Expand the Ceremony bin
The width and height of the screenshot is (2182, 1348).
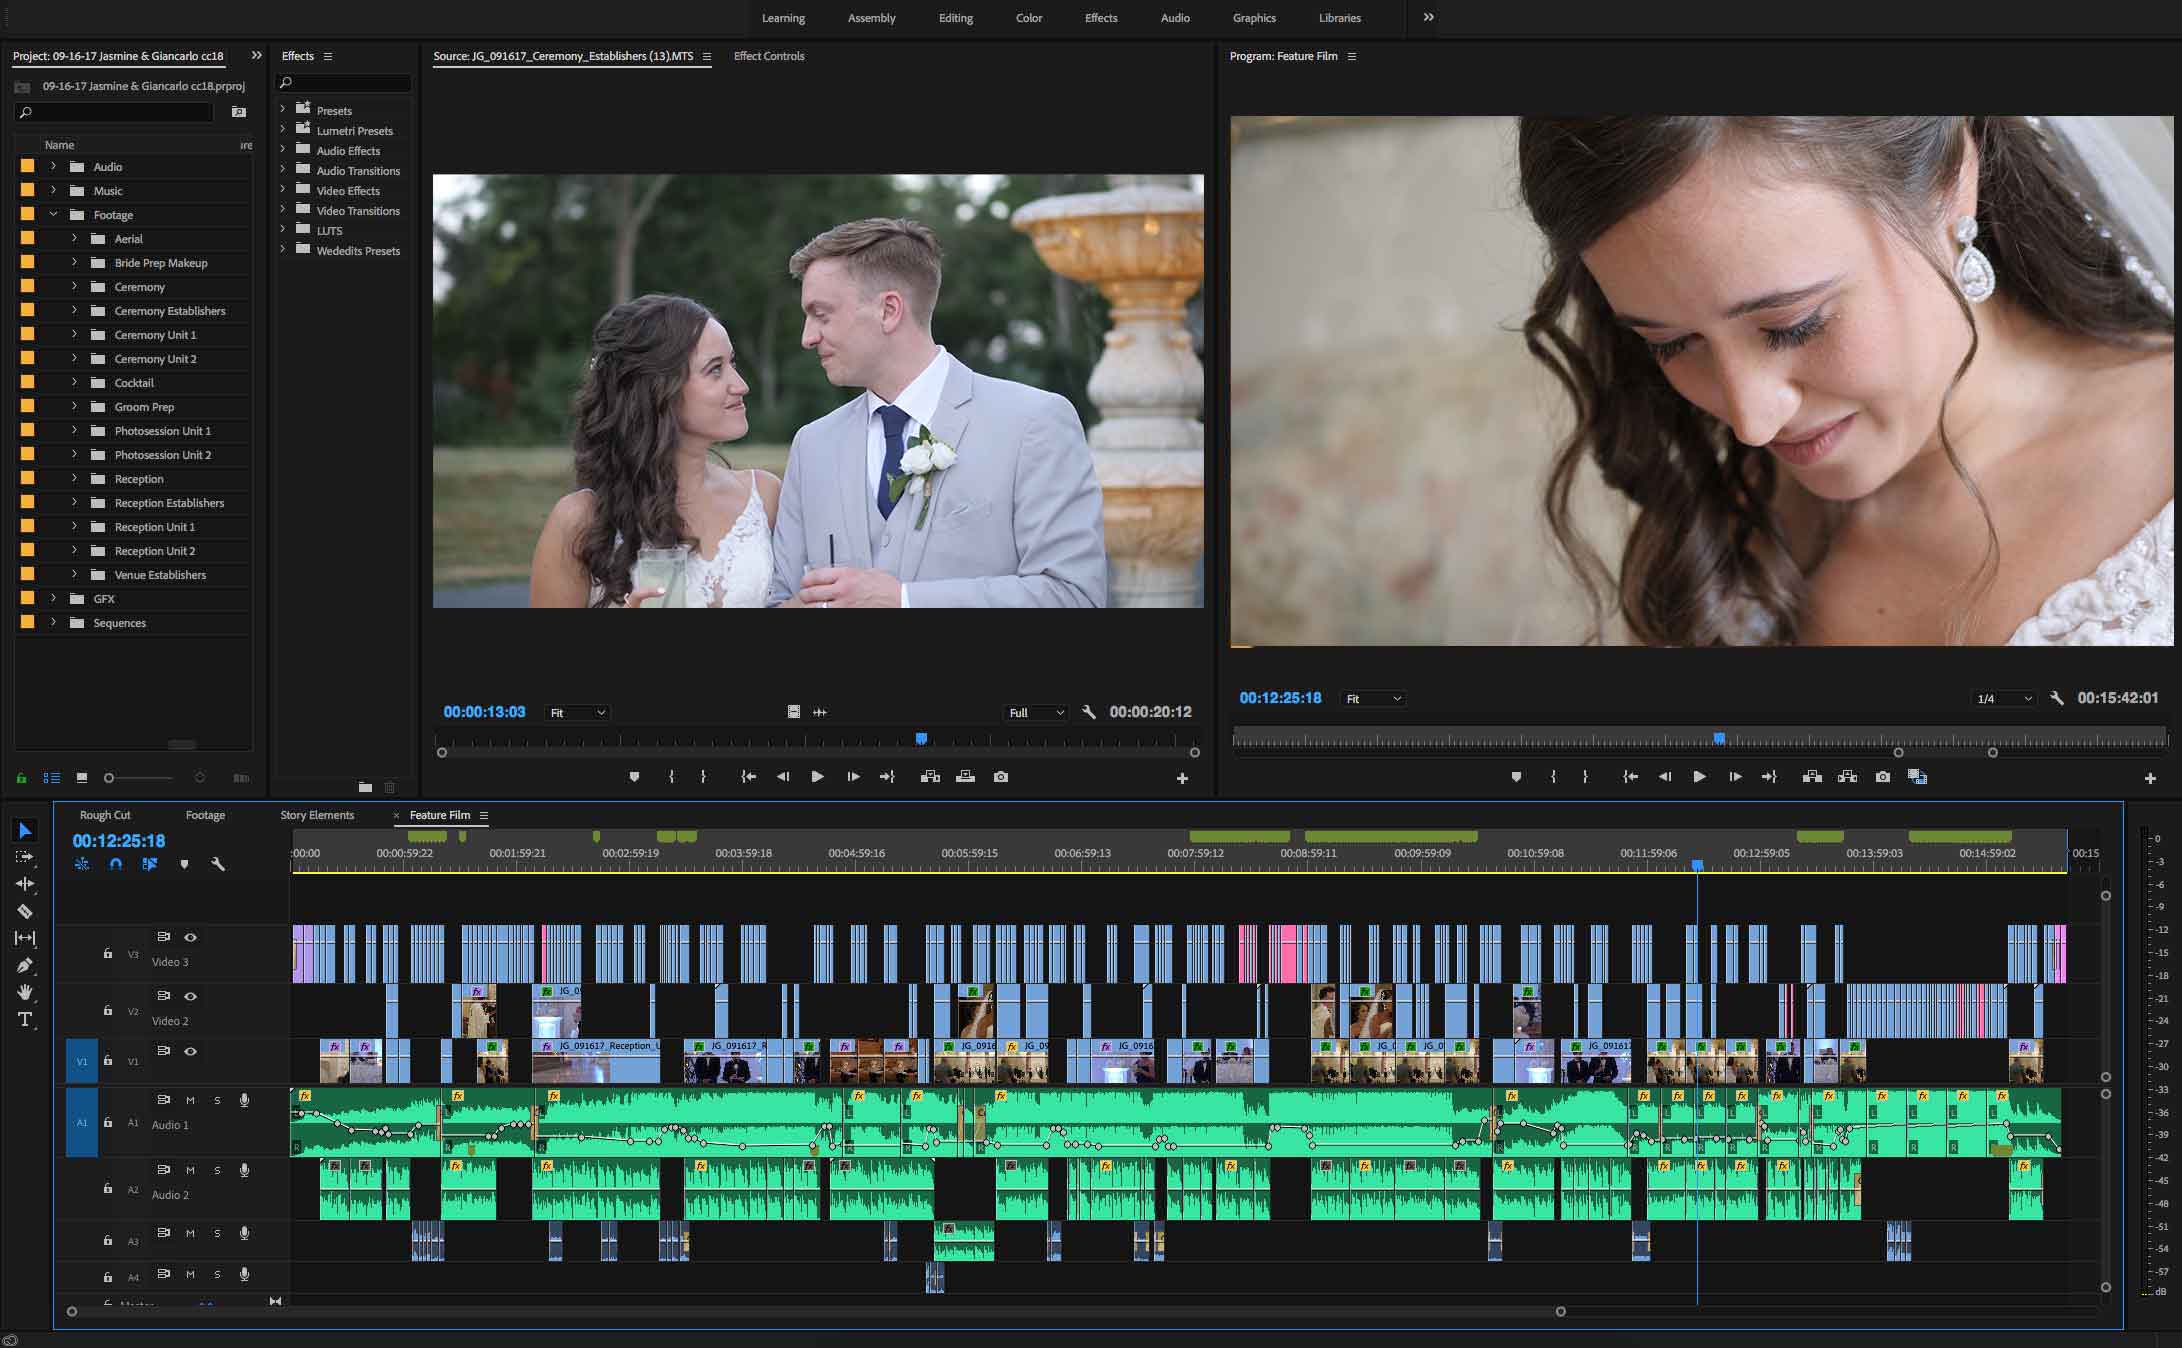click(x=75, y=287)
